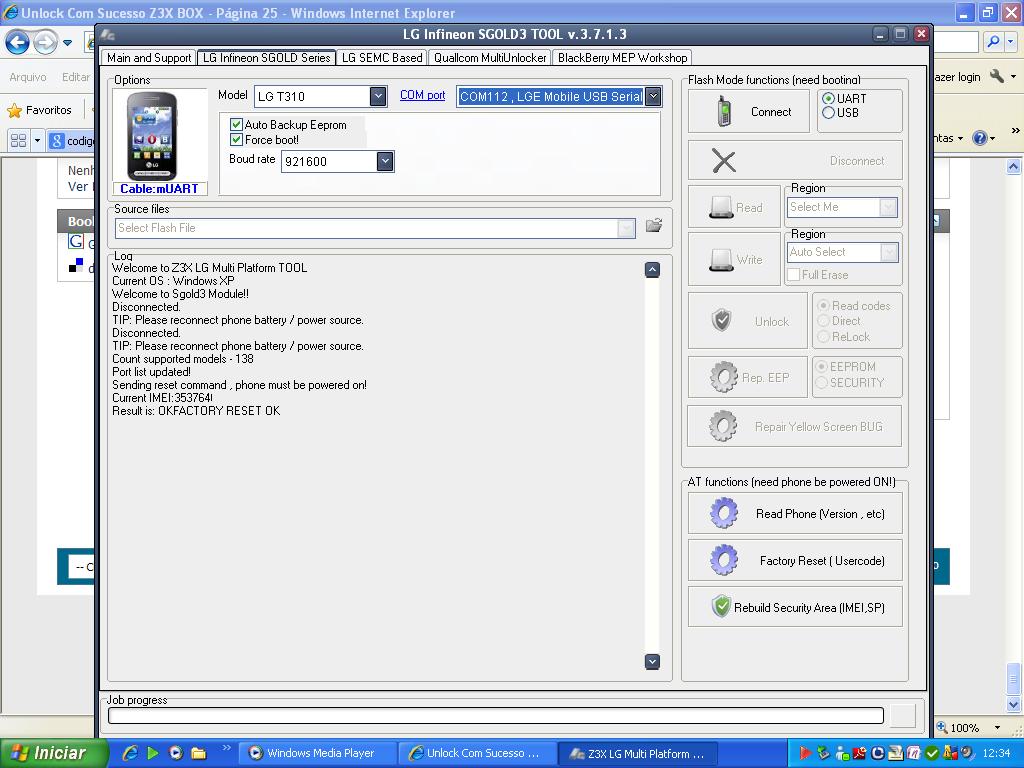Open the COM112 port dropdown arrow
The height and width of the screenshot is (768, 1024).
click(653, 96)
